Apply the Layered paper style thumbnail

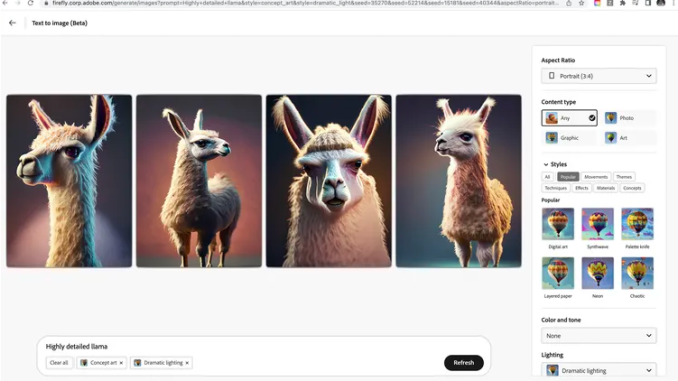558,273
